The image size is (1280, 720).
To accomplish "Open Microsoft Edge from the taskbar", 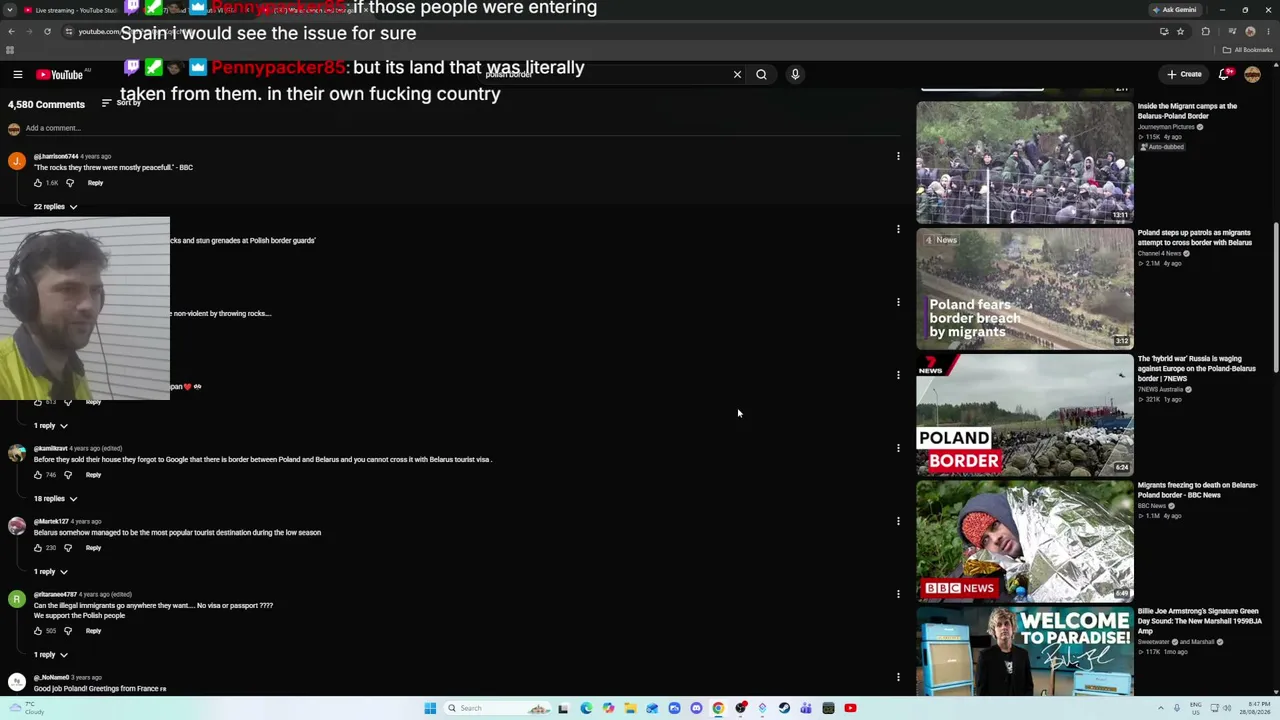I will point(586,708).
